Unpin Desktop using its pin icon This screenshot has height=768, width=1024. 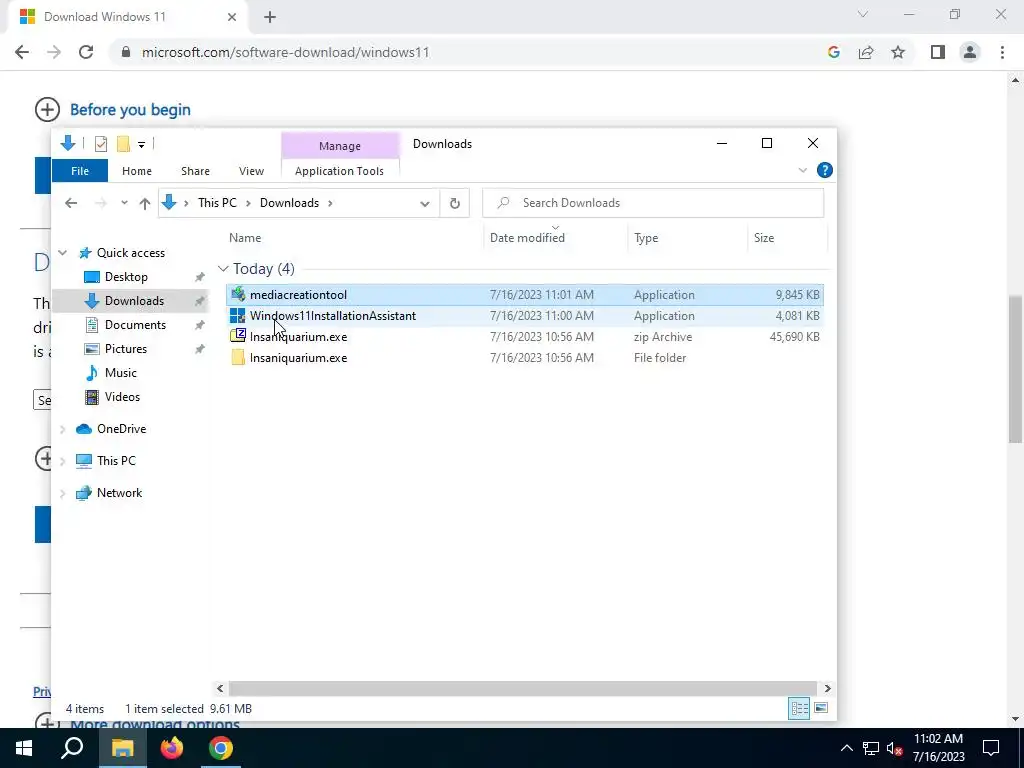pyautogui.click(x=200, y=277)
